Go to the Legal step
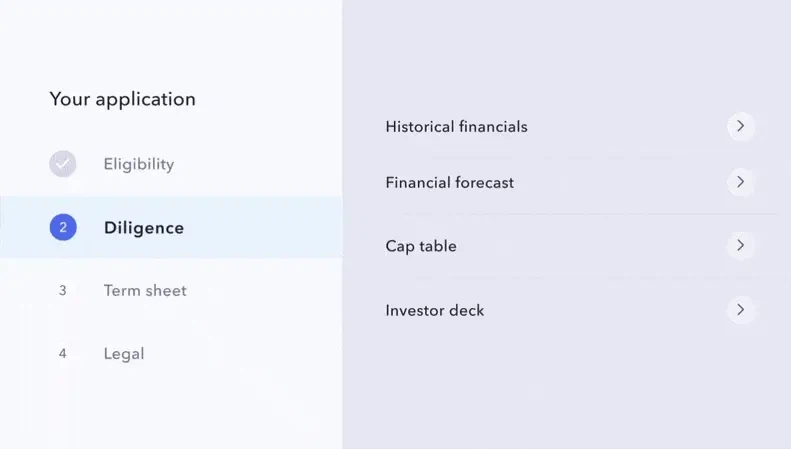 124,354
